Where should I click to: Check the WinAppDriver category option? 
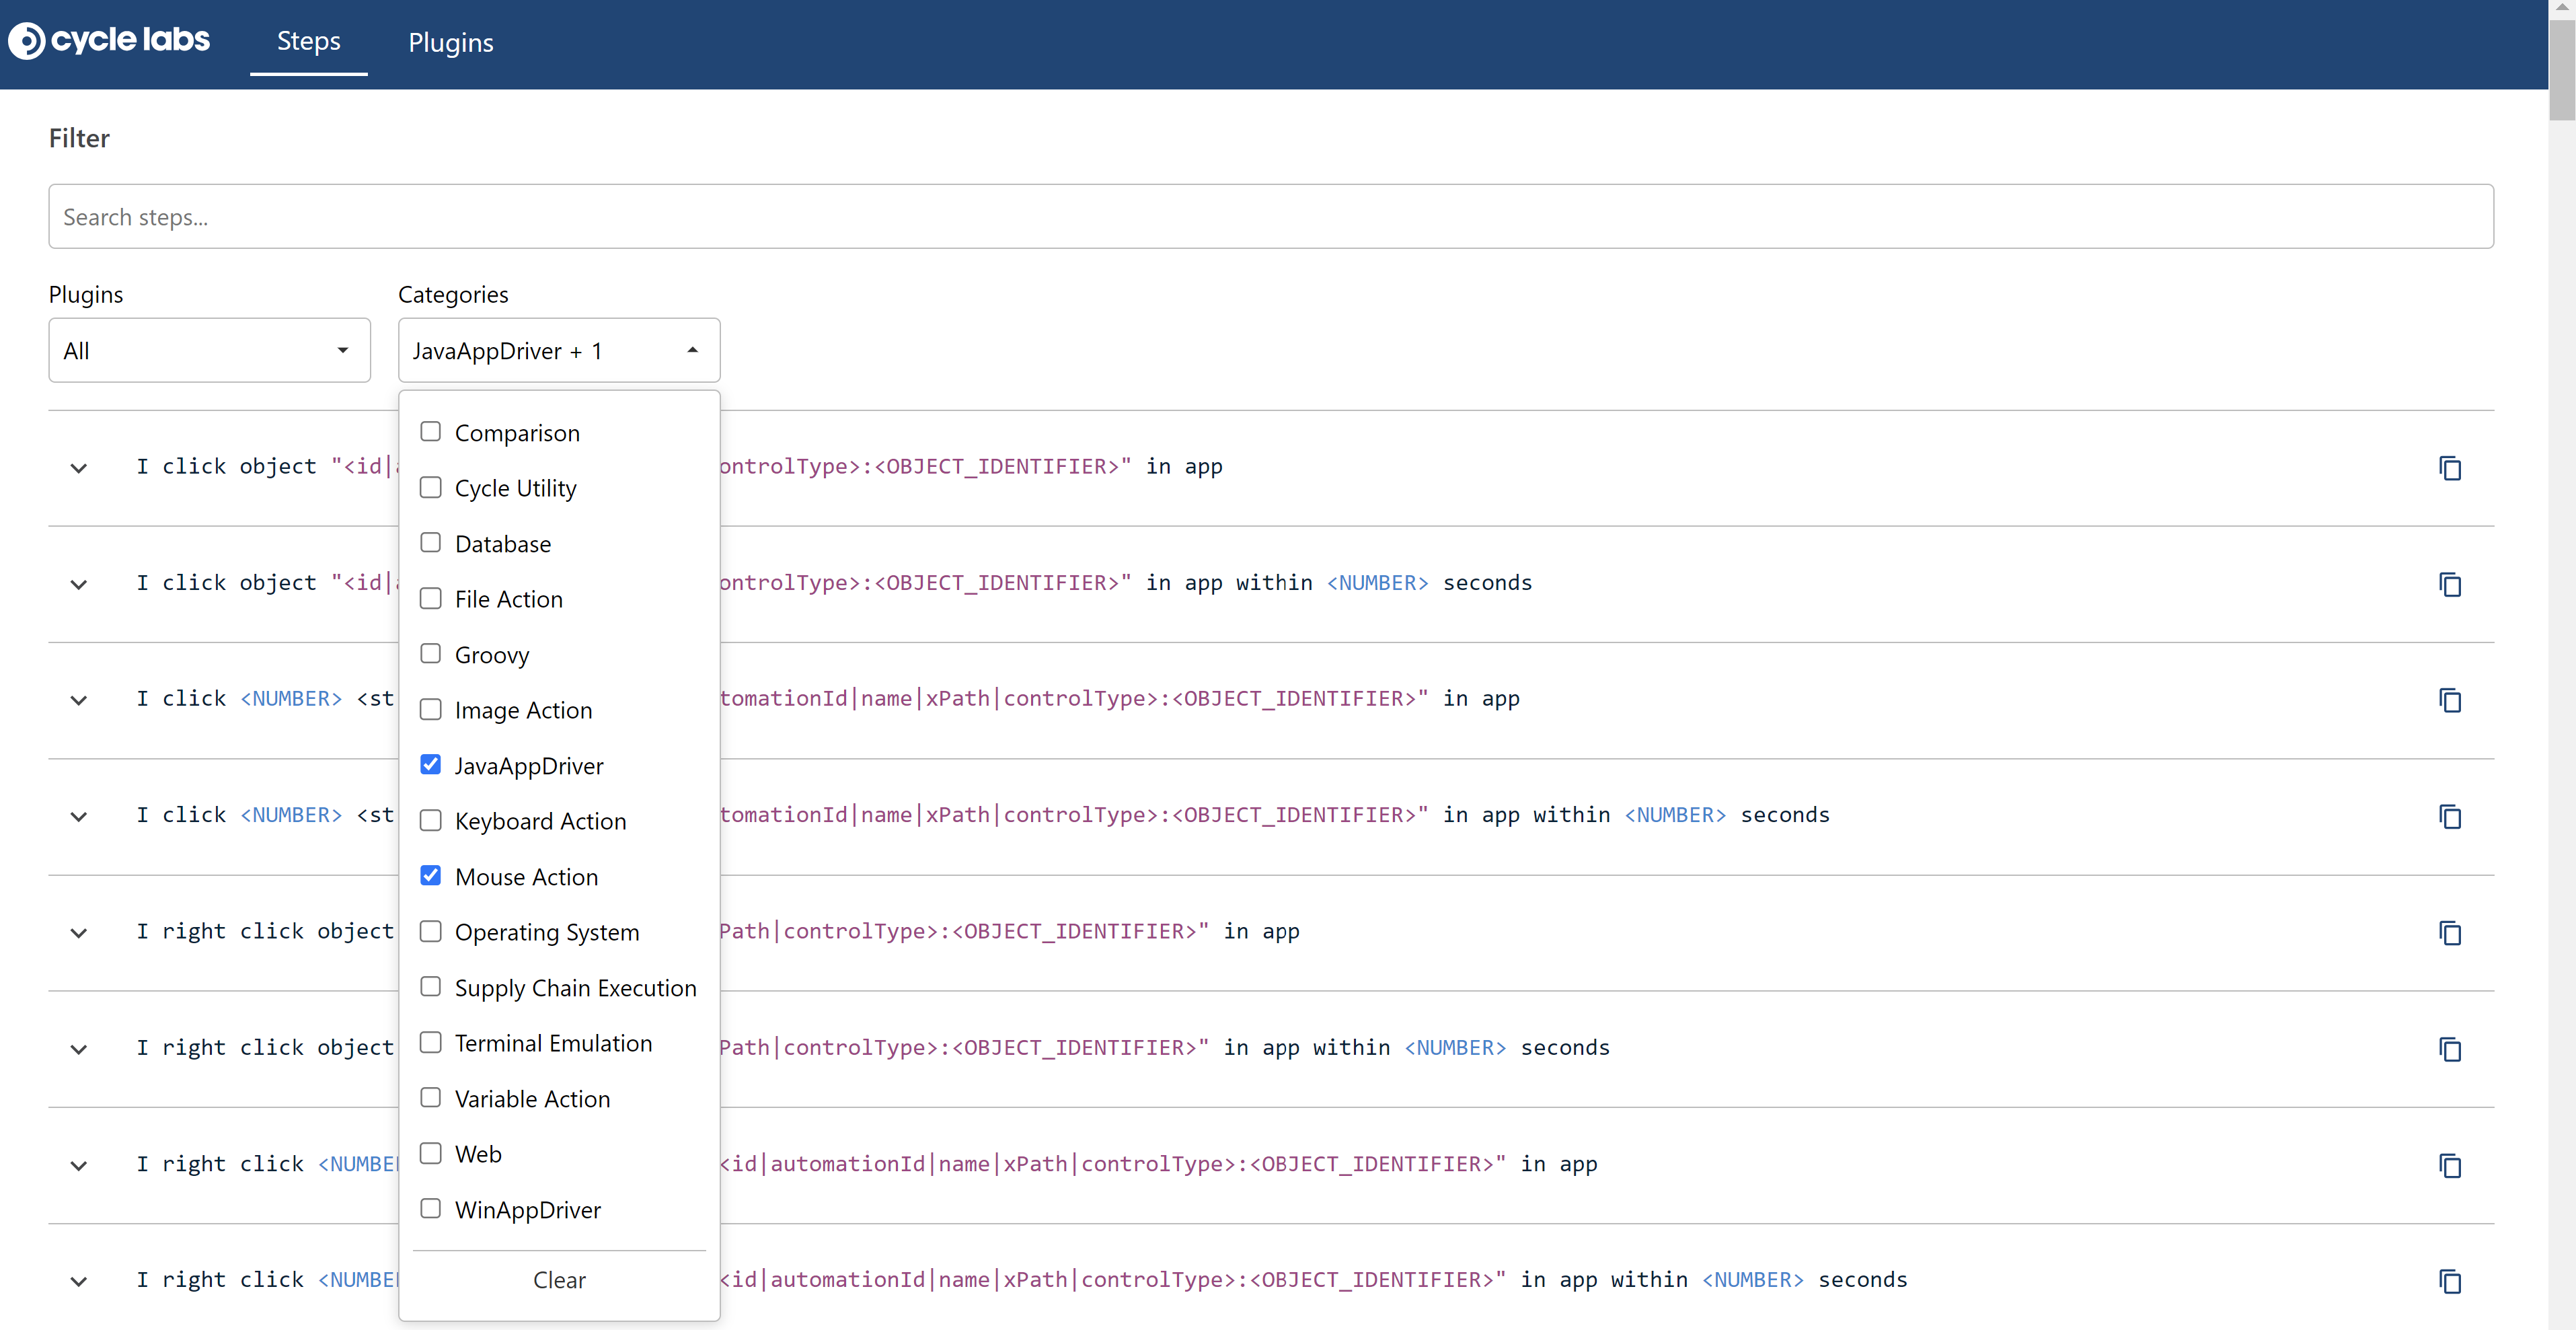tap(430, 1209)
